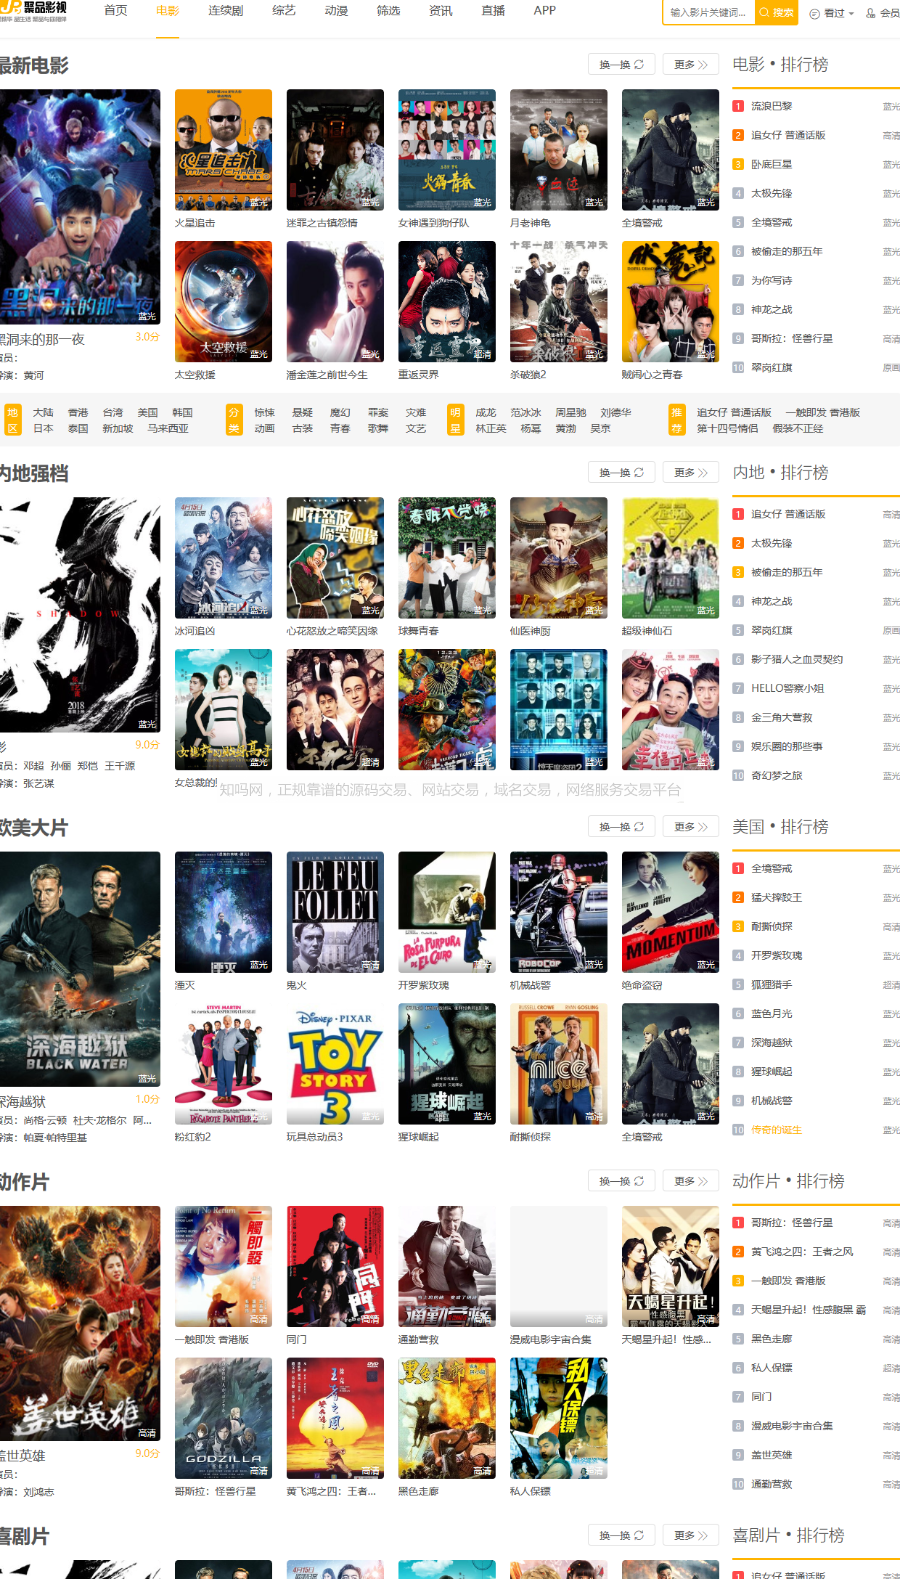
Task: Filter by region 香港
Action: click(78, 413)
